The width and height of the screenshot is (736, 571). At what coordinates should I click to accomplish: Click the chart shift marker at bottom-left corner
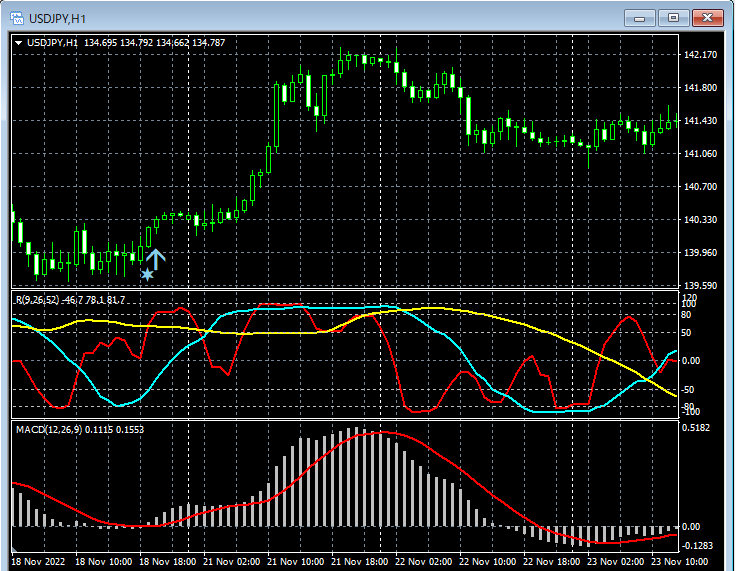pyautogui.click(x=14, y=548)
